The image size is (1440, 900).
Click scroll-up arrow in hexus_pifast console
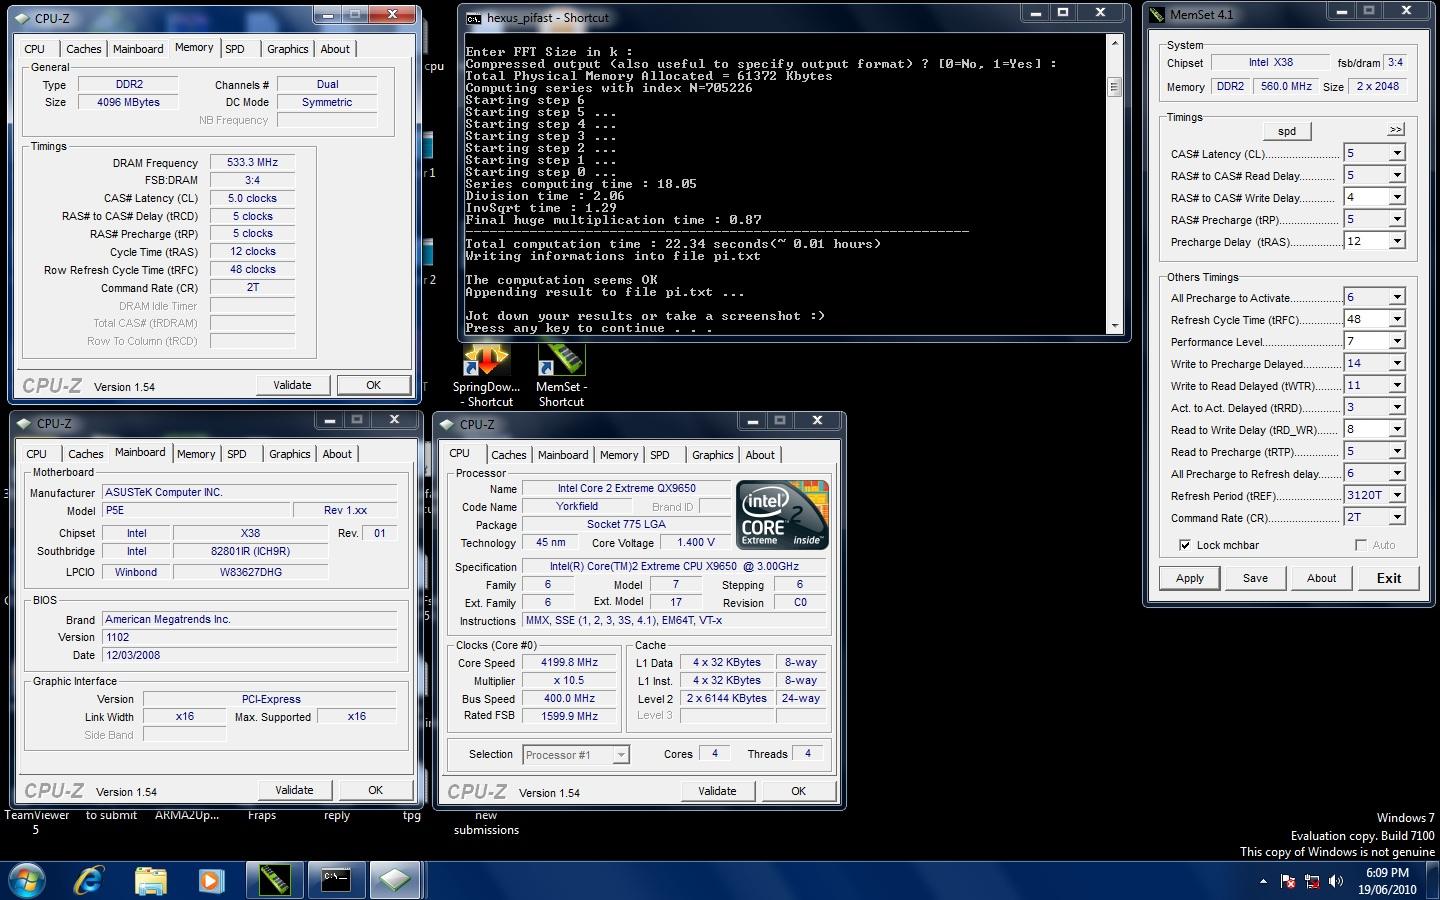click(x=1115, y=42)
